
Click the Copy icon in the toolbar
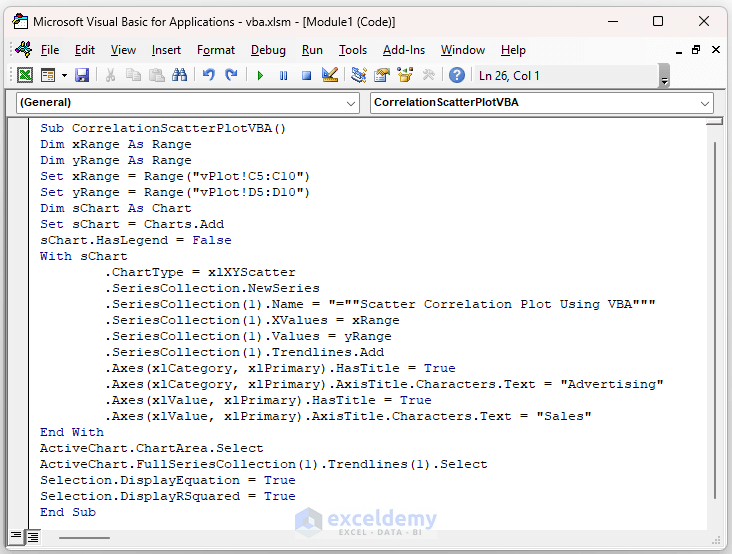point(134,75)
